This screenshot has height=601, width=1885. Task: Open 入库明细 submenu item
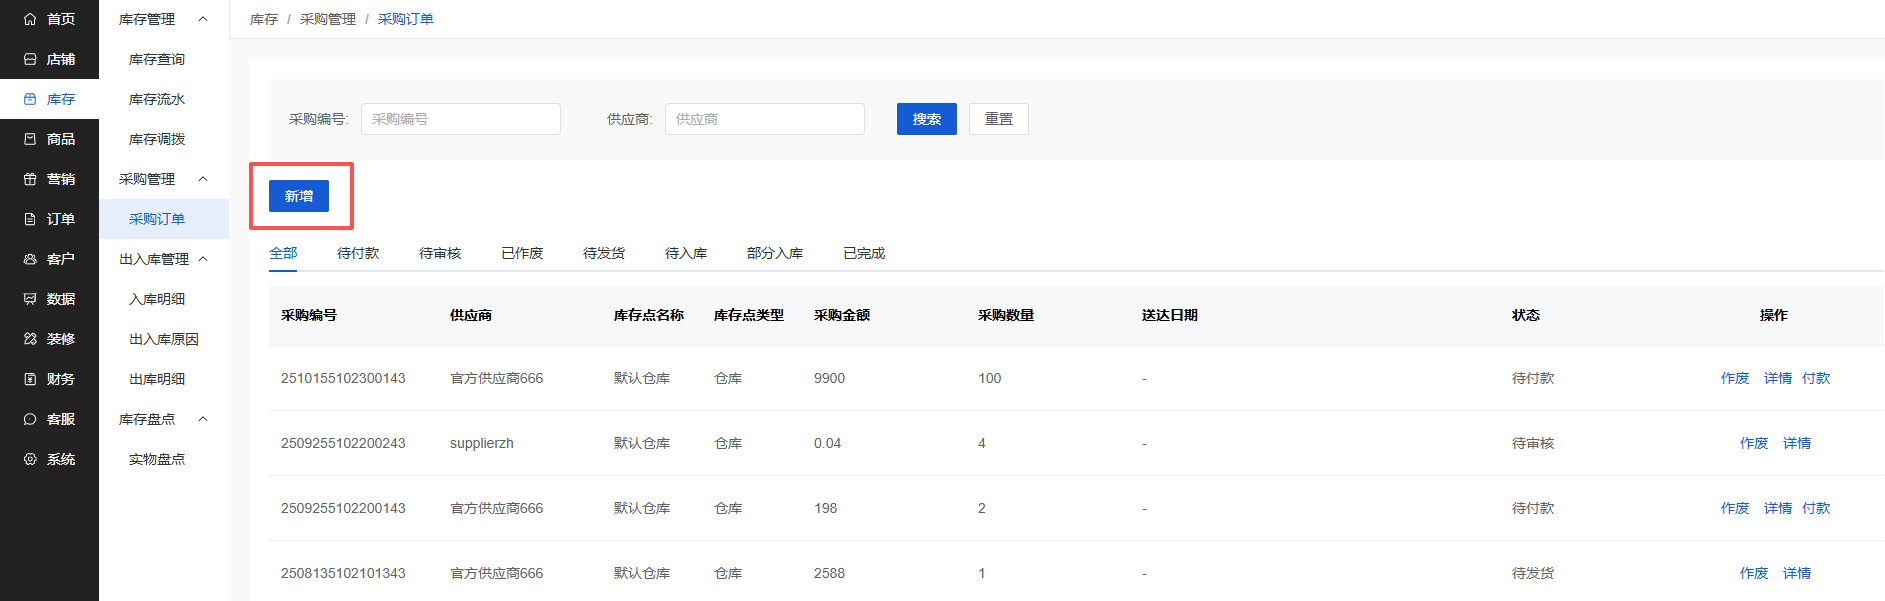[x=157, y=299]
